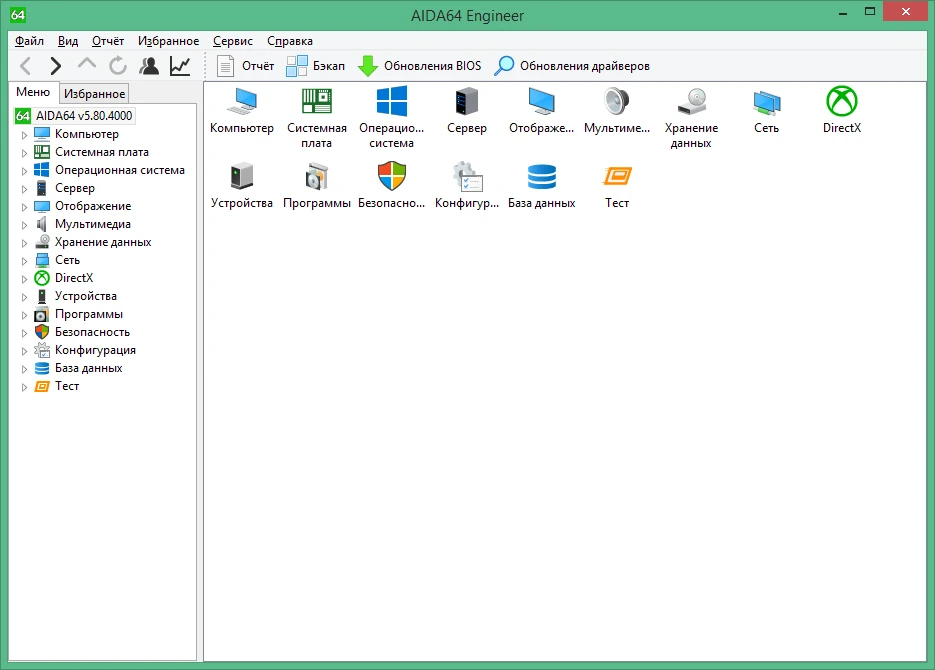Image resolution: width=935 pixels, height=670 pixels.
Task: Click the Отчёт toolbar button
Action: pos(245,66)
